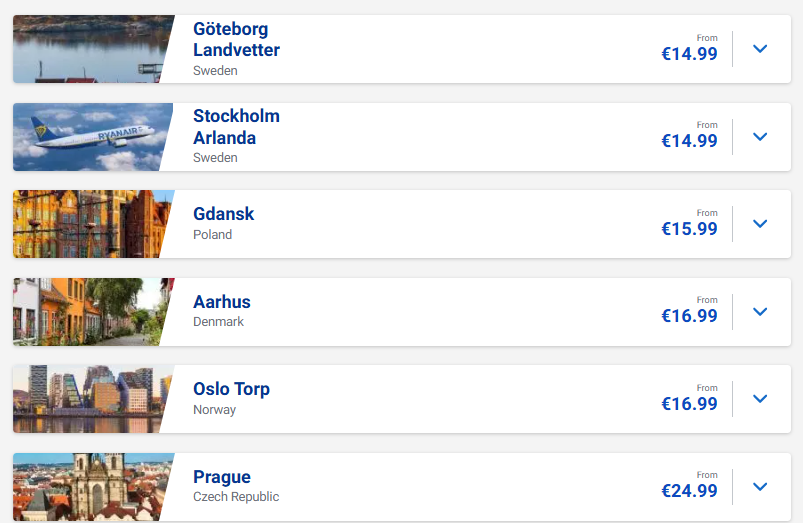Select the Aarhus destination name

point(222,302)
